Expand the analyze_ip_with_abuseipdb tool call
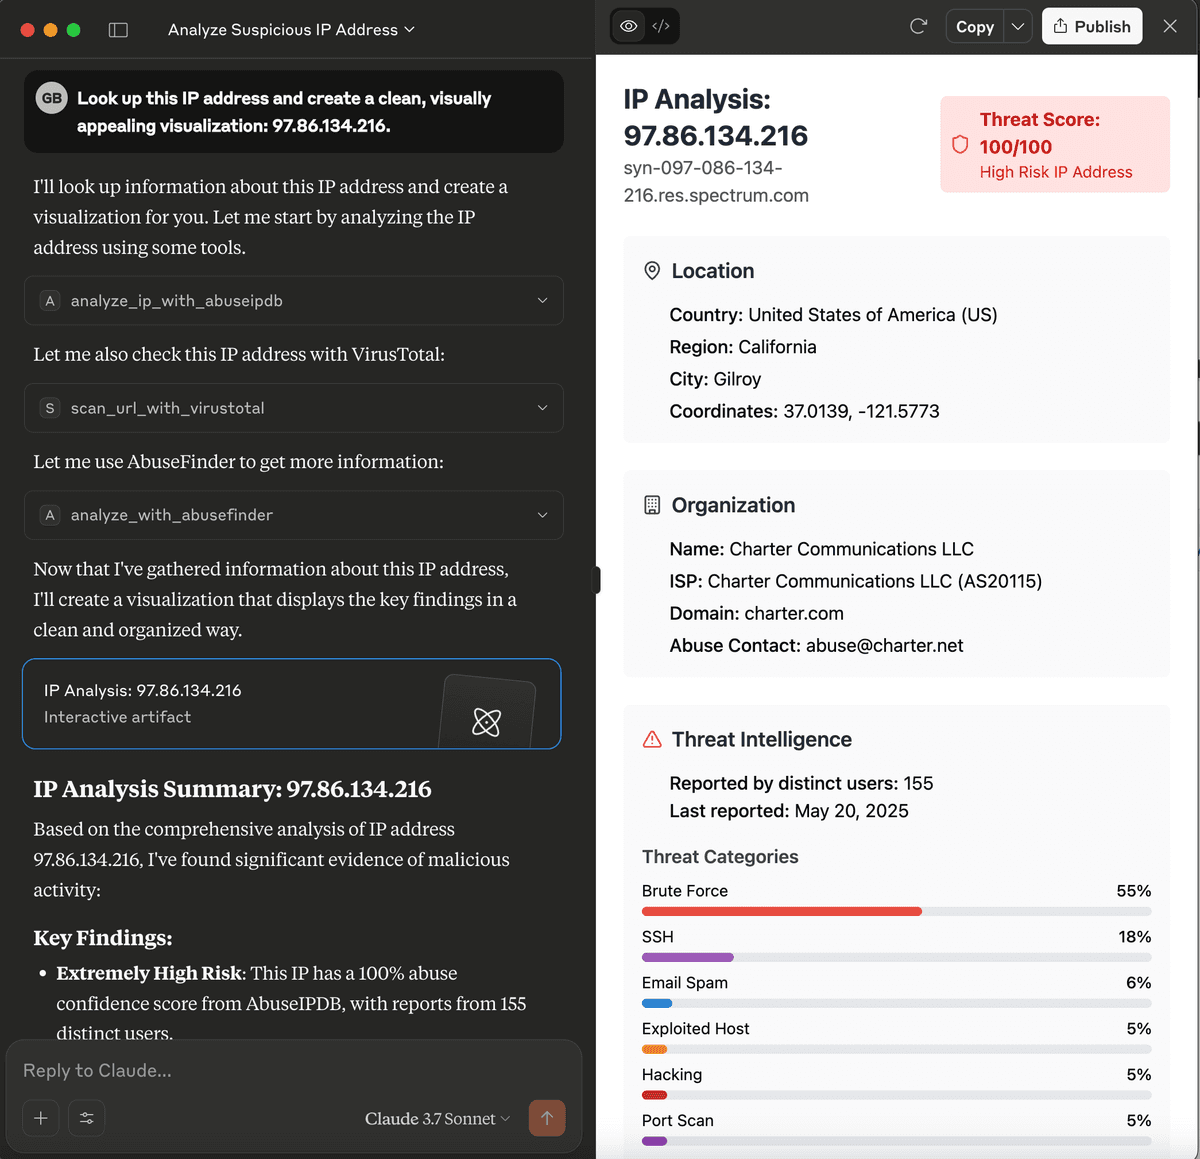1200x1159 pixels. (x=293, y=301)
